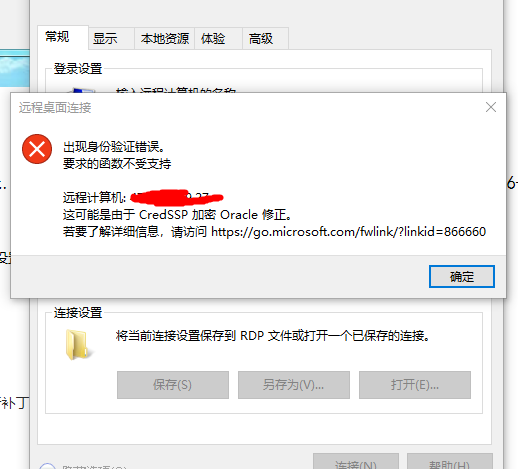Click the 远程桌面连接 dialog title bar
Image resolution: width=518 pixels, height=469 pixels.
pos(247,107)
